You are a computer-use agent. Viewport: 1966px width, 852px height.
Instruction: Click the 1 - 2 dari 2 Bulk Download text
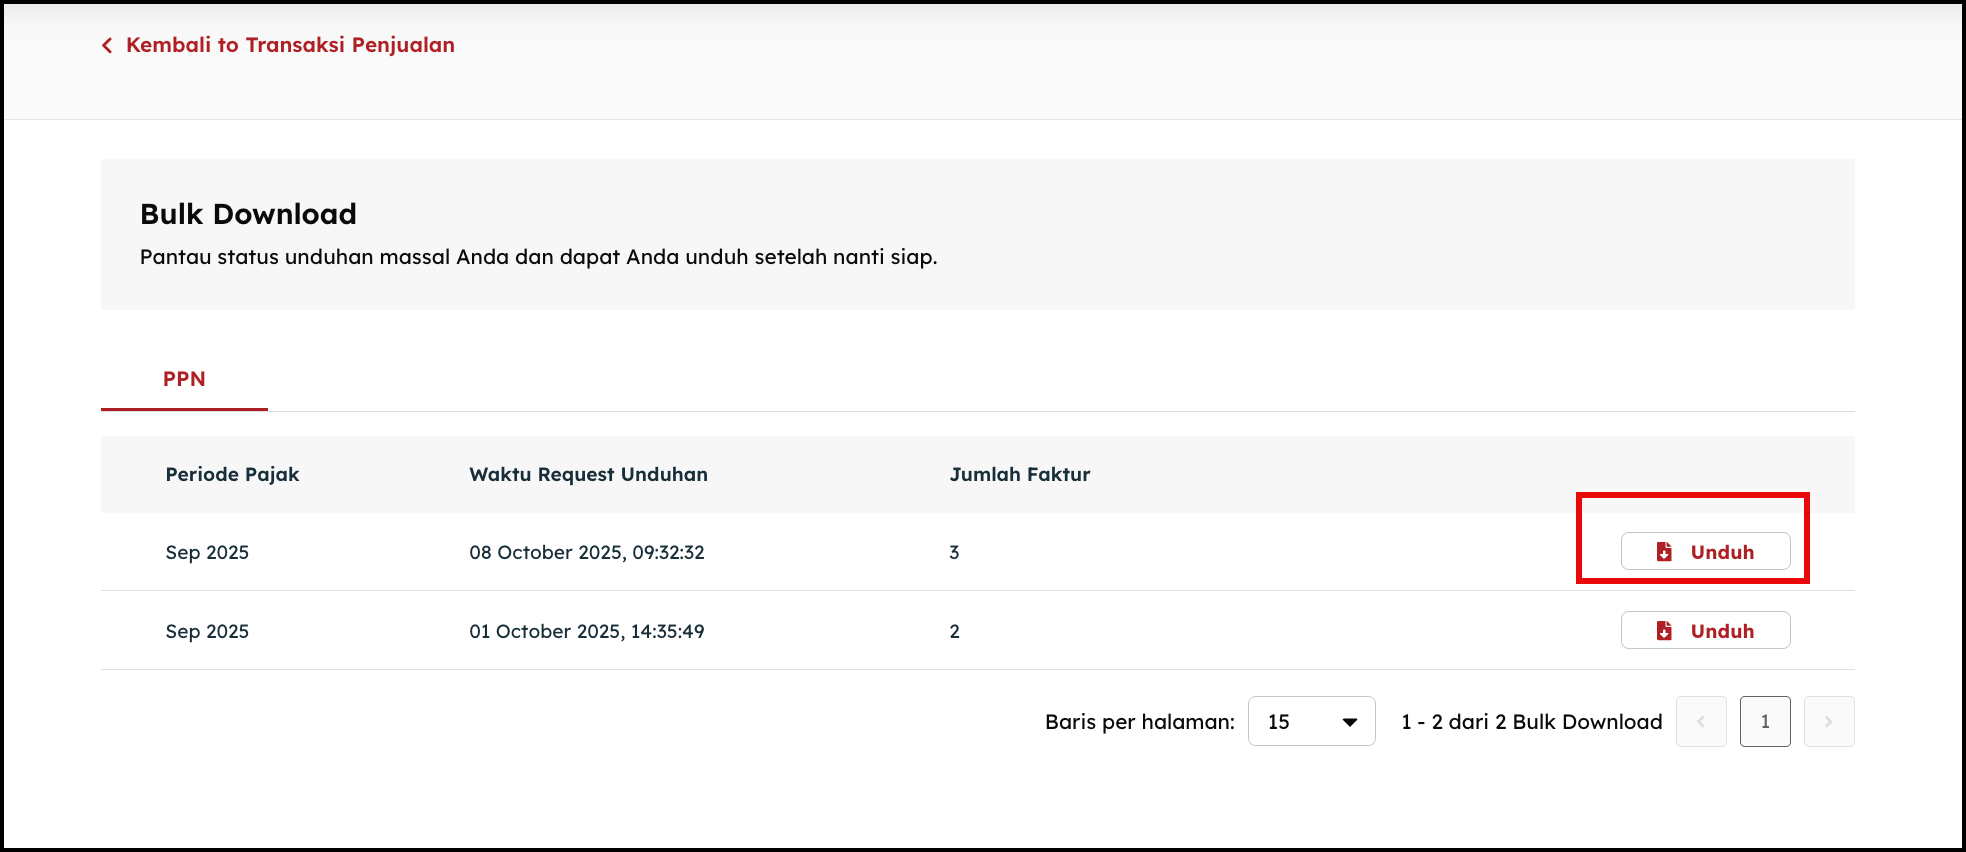click(x=1531, y=722)
